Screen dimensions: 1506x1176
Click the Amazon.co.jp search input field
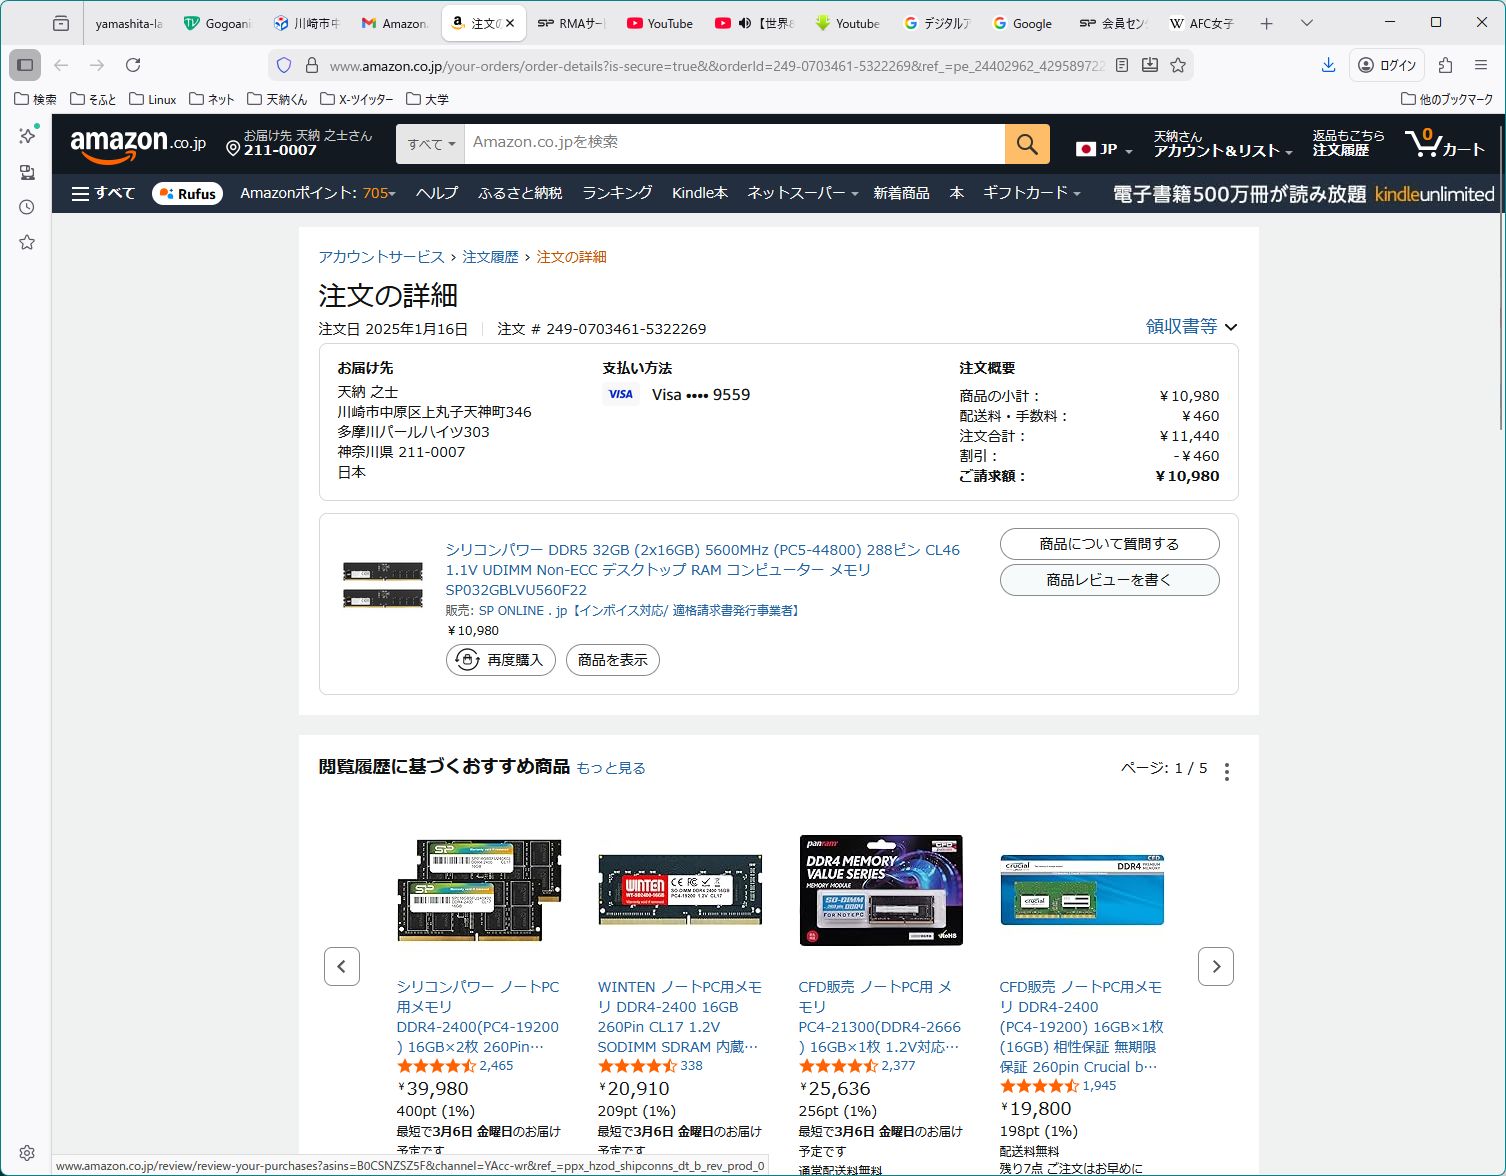(734, 143)
